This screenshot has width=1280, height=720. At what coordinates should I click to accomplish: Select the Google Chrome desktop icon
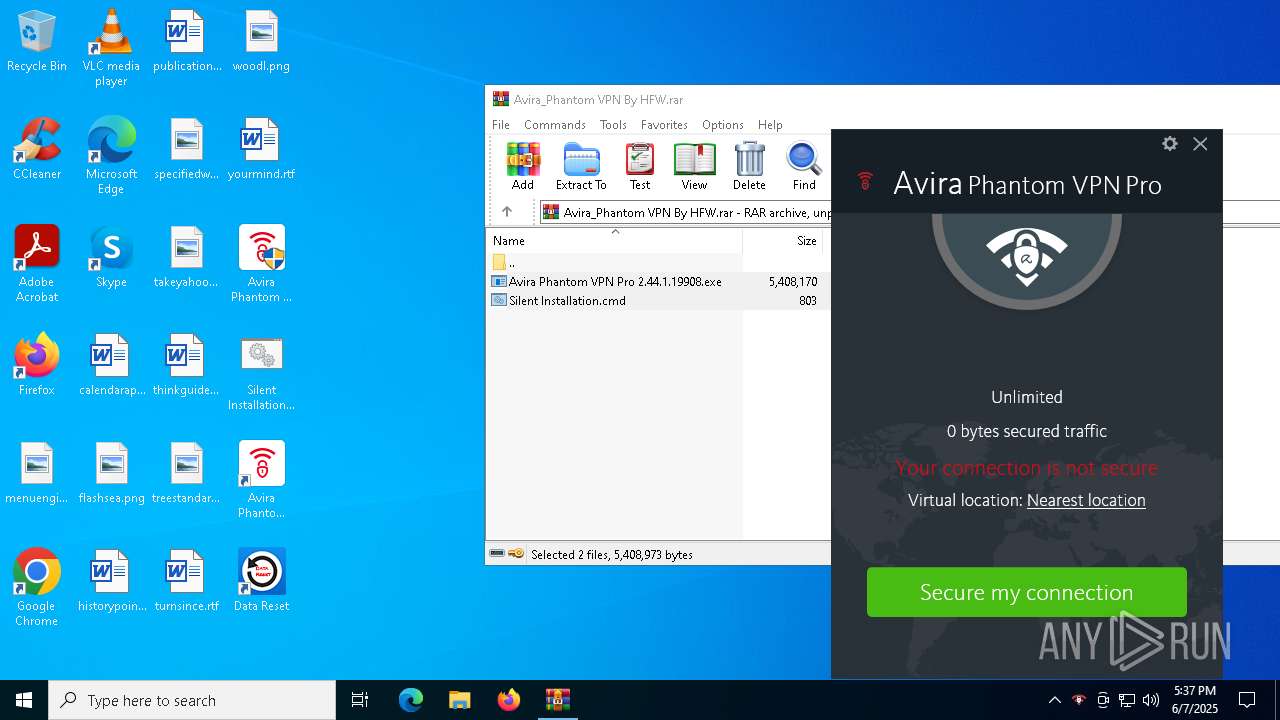pos(37,588)
